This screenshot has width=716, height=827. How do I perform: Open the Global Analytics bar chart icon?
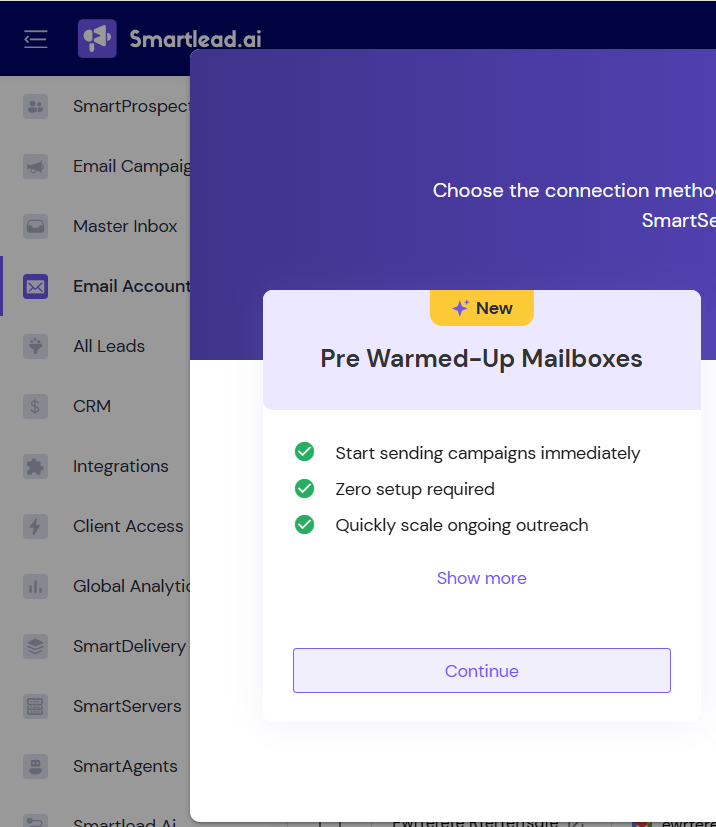[x=36, y=586]
